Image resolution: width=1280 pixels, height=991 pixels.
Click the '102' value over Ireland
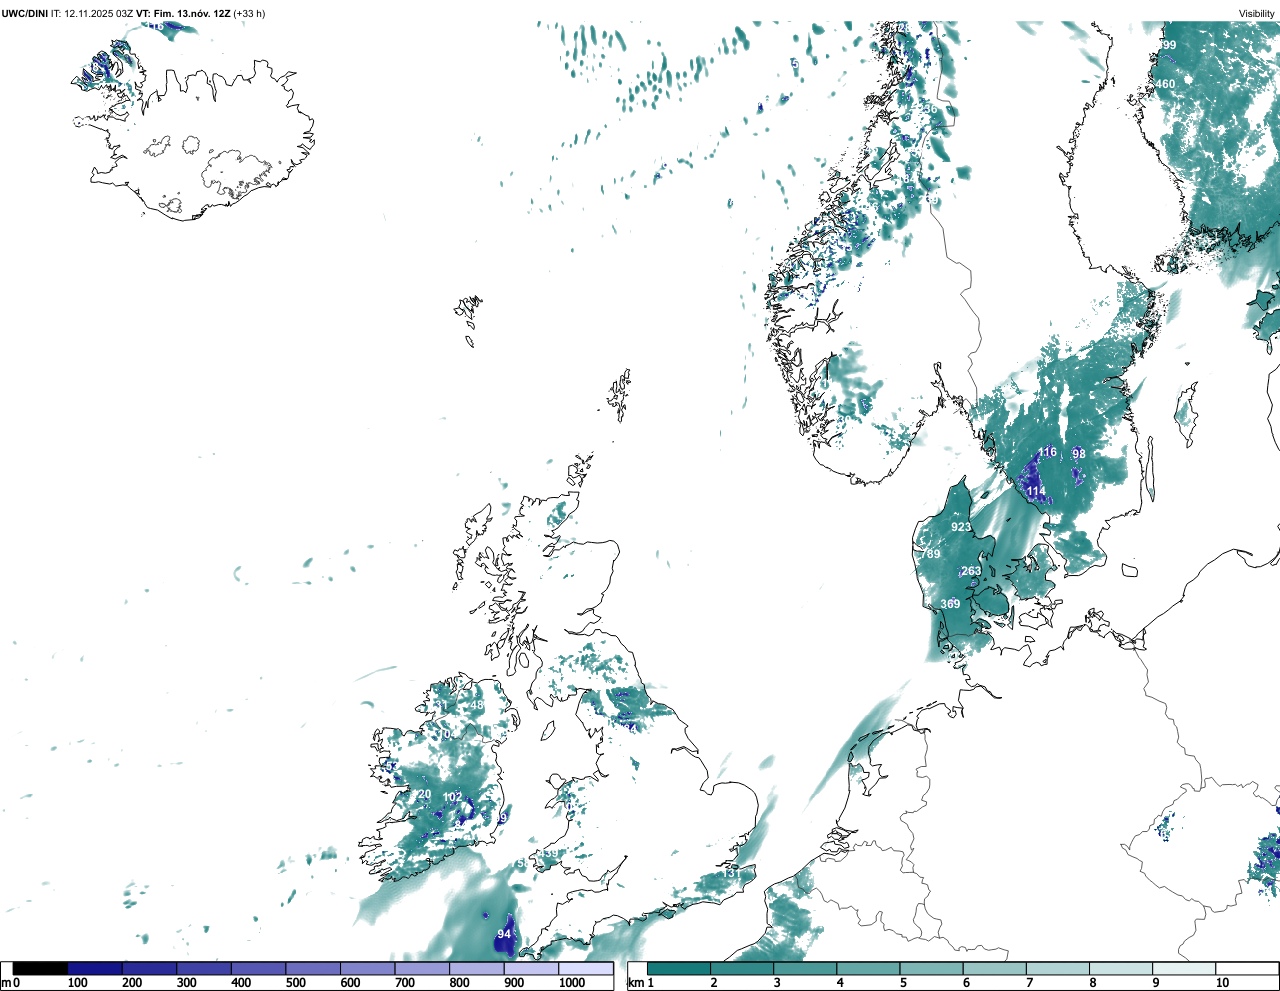click(453, 797)
